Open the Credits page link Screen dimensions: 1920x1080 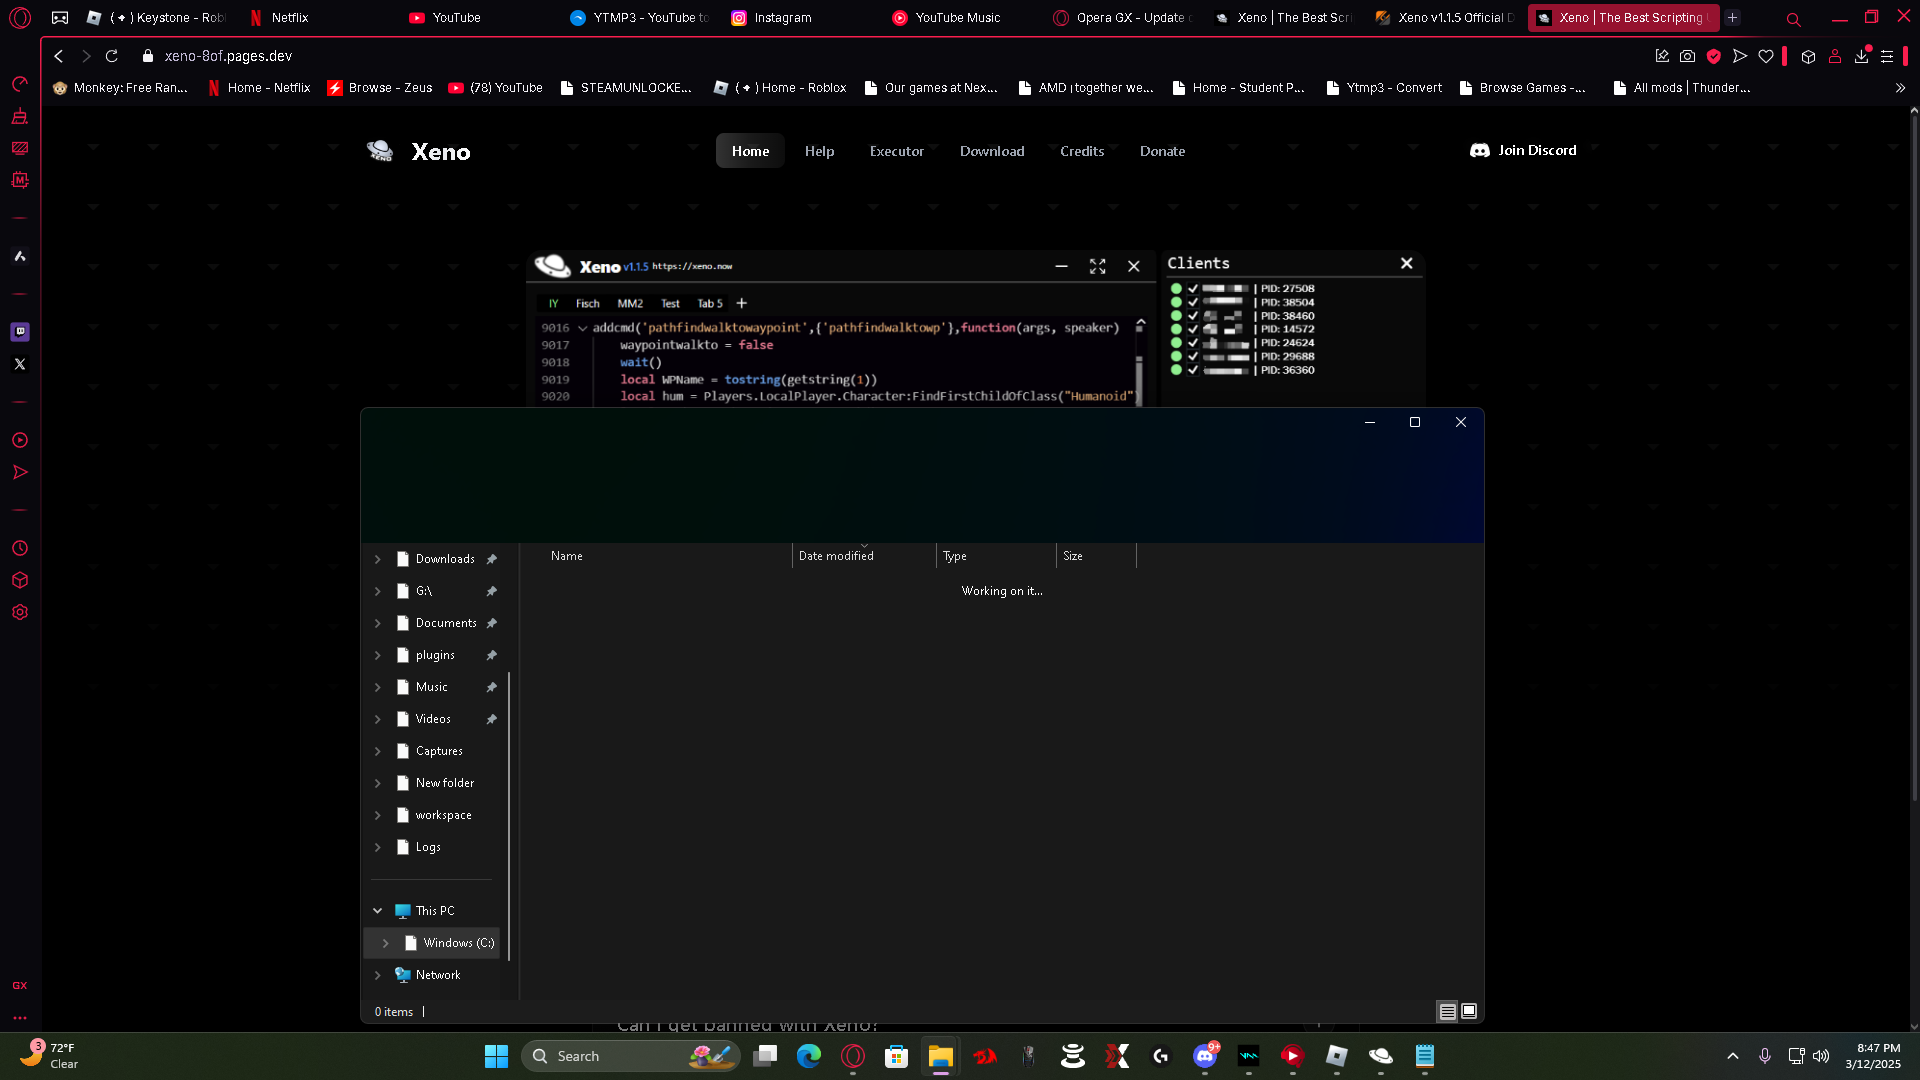pyautogui.click(x=1082, y=151)
